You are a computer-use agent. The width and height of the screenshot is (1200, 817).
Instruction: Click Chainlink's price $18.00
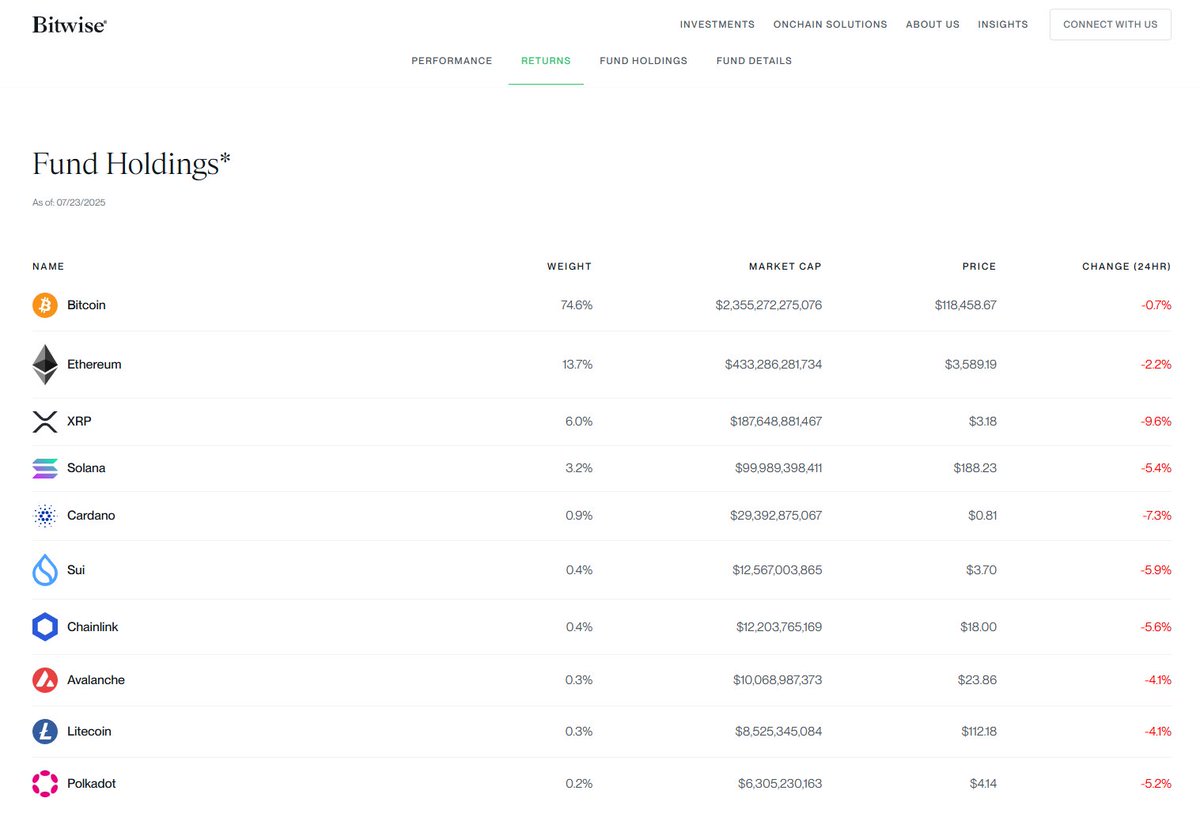pos(978,627)
